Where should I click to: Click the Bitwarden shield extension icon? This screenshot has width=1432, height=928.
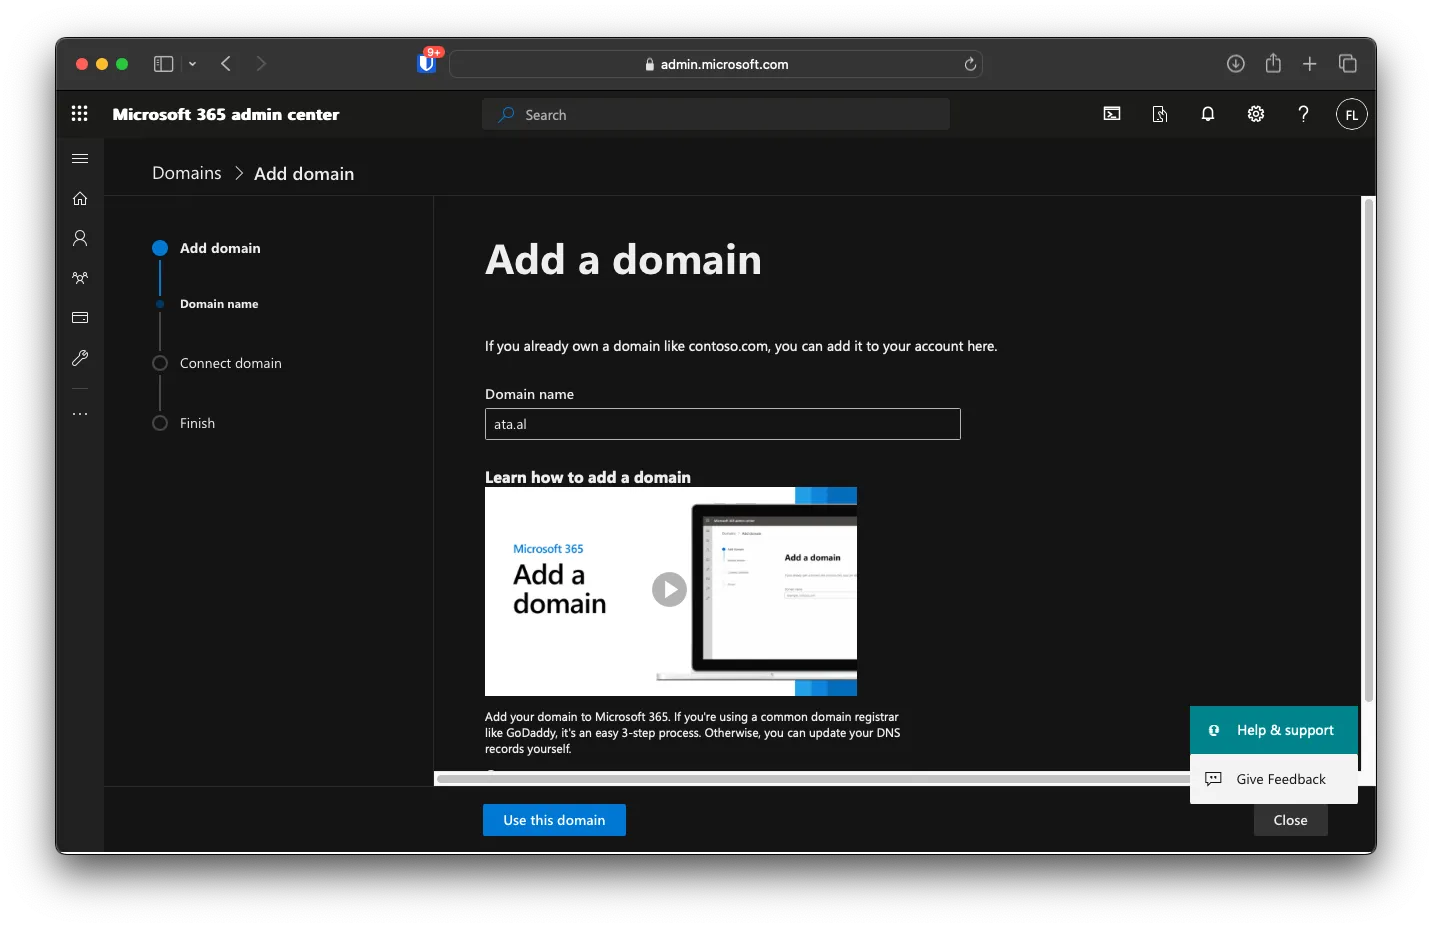[x=427, y=63]
